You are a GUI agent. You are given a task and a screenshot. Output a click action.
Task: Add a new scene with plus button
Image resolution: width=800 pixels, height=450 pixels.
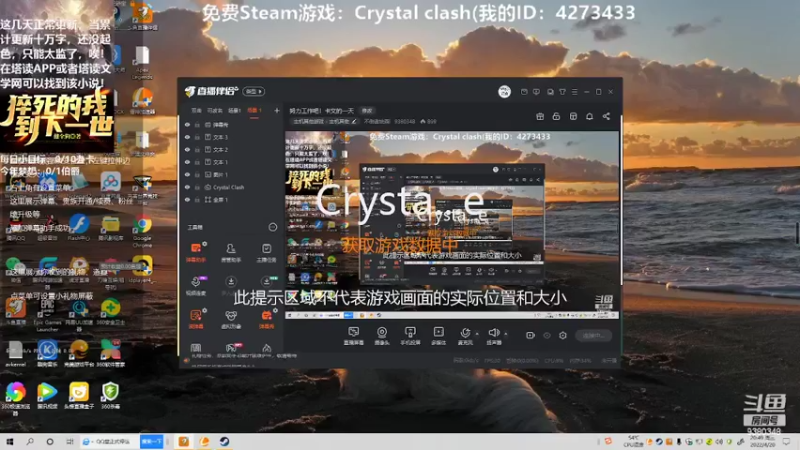277,110
